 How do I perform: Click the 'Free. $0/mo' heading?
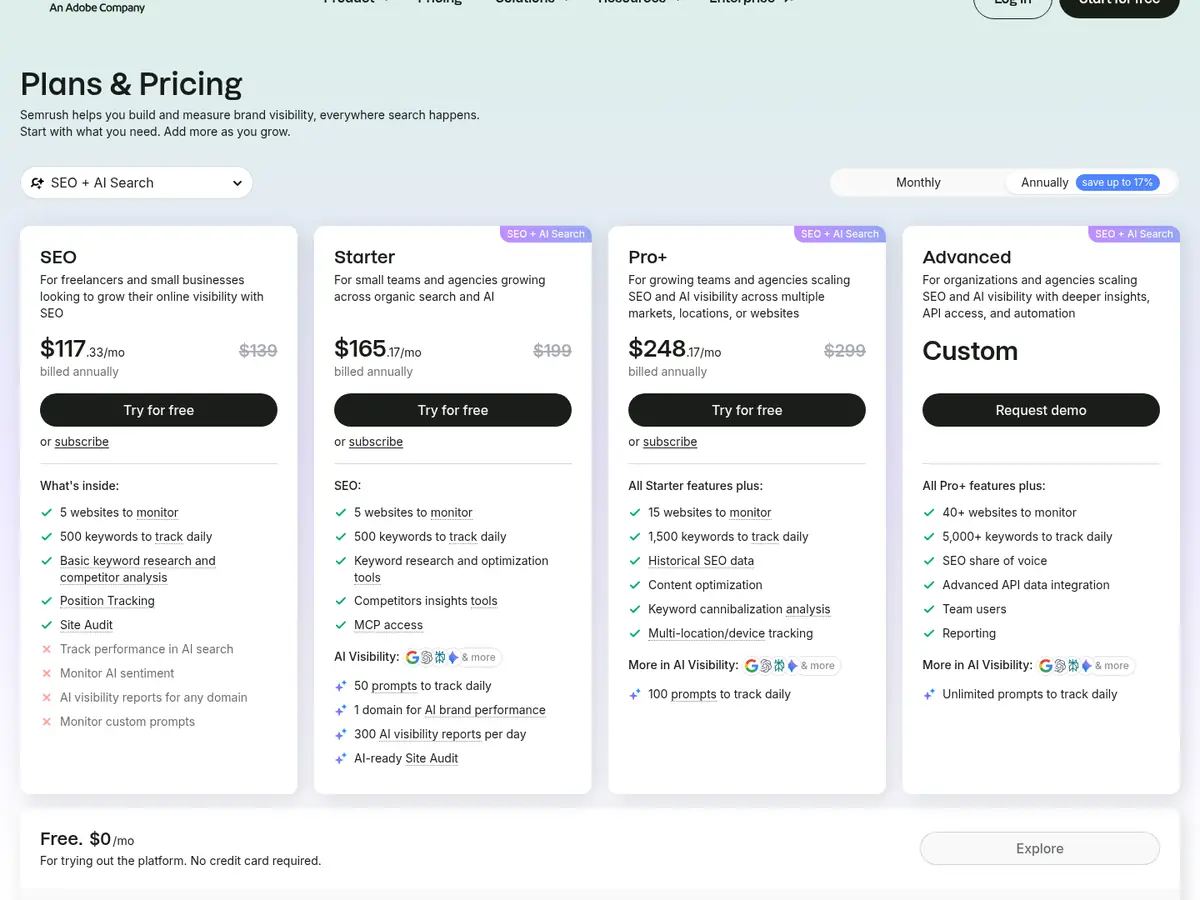click(x=87, y=839)
